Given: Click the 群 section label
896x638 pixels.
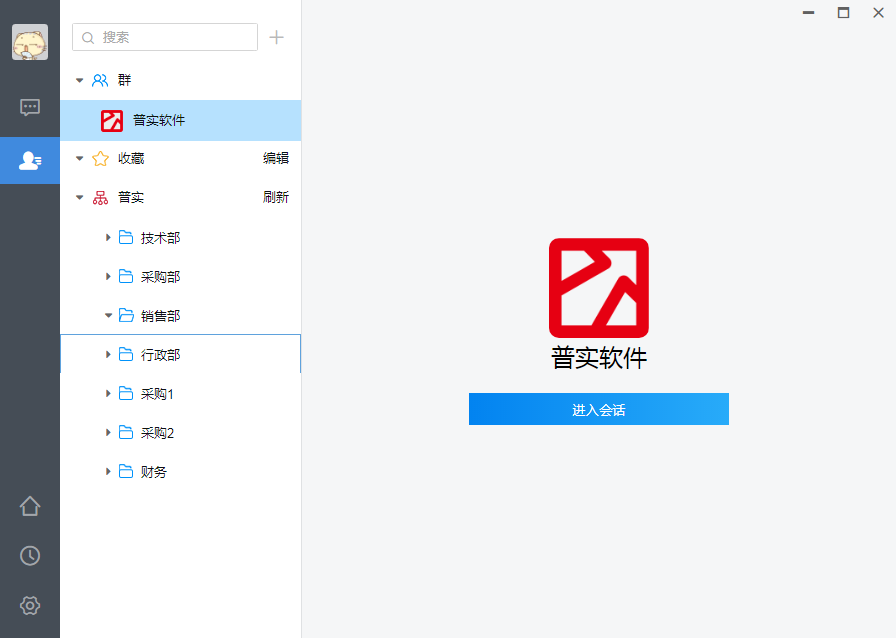Looking at the screenshot, I should [125, 80].
